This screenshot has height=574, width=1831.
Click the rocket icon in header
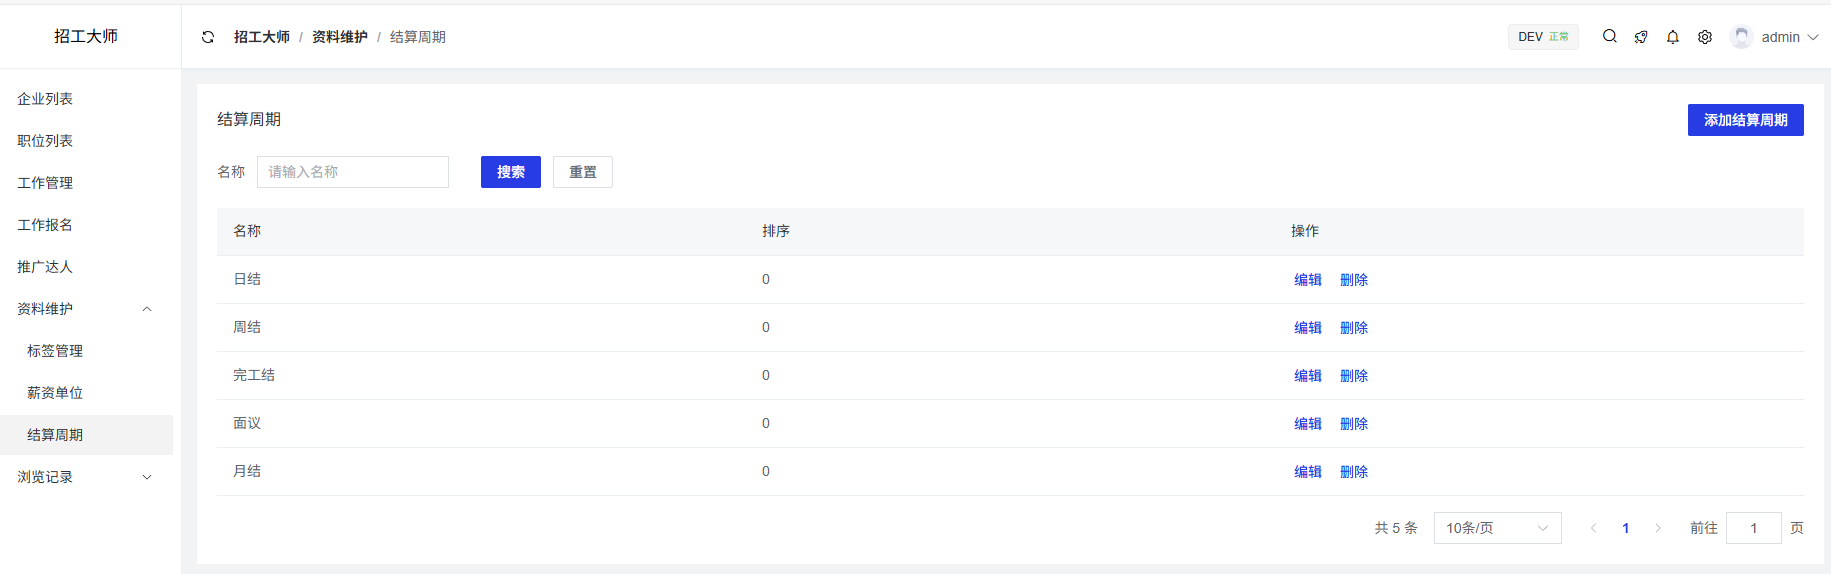coord(1641,37)
